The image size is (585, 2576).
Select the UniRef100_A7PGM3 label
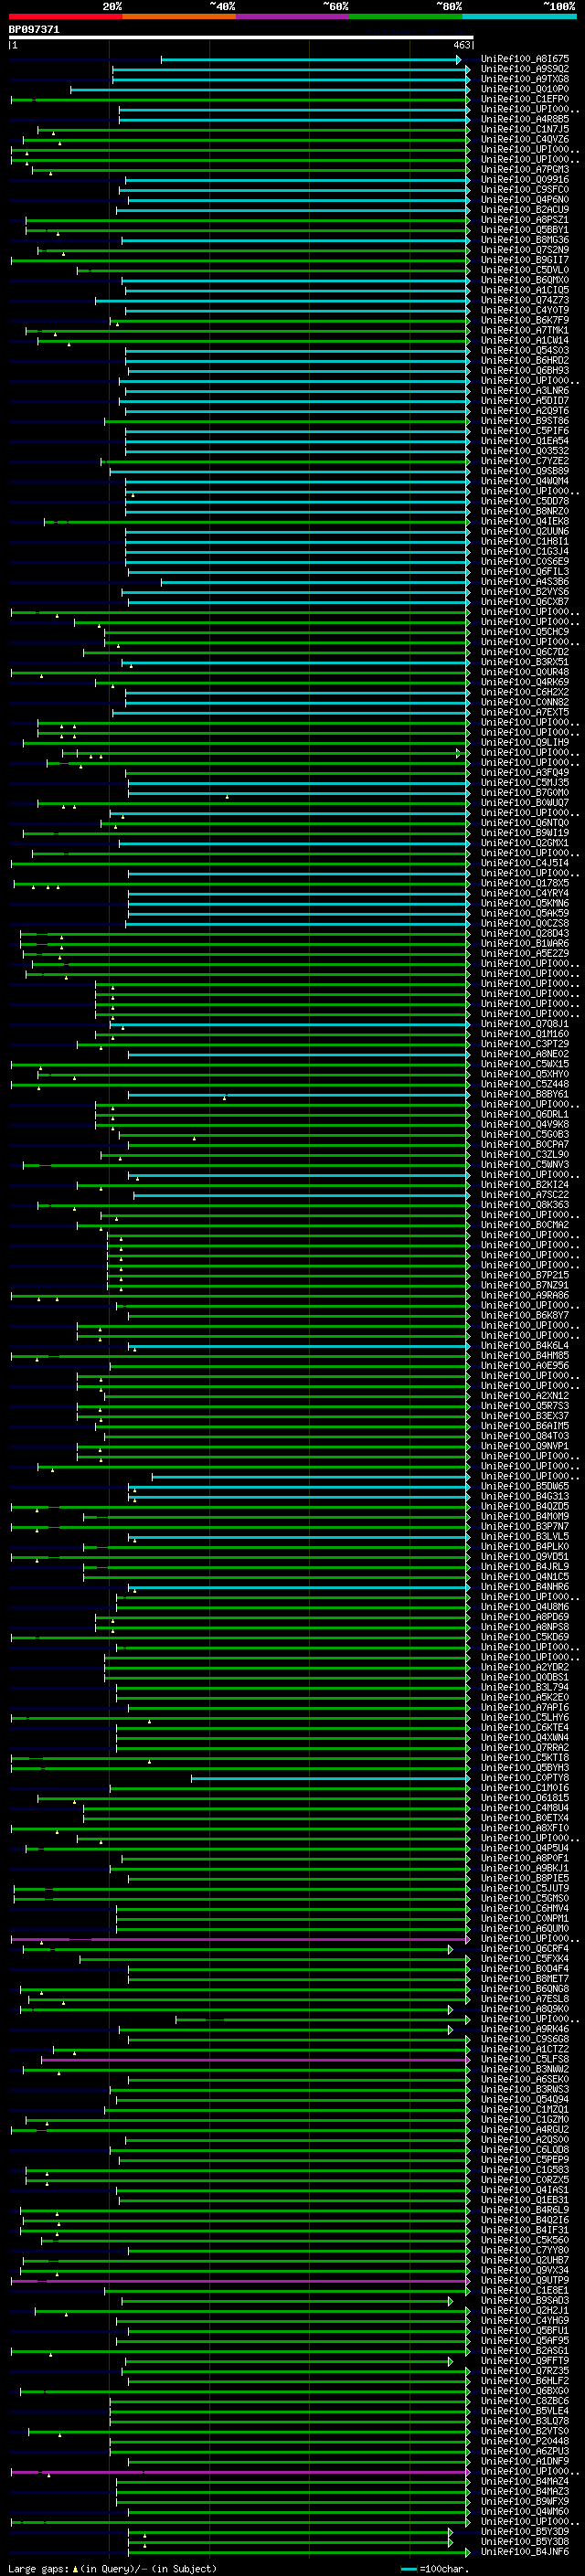tap(525, 170)
